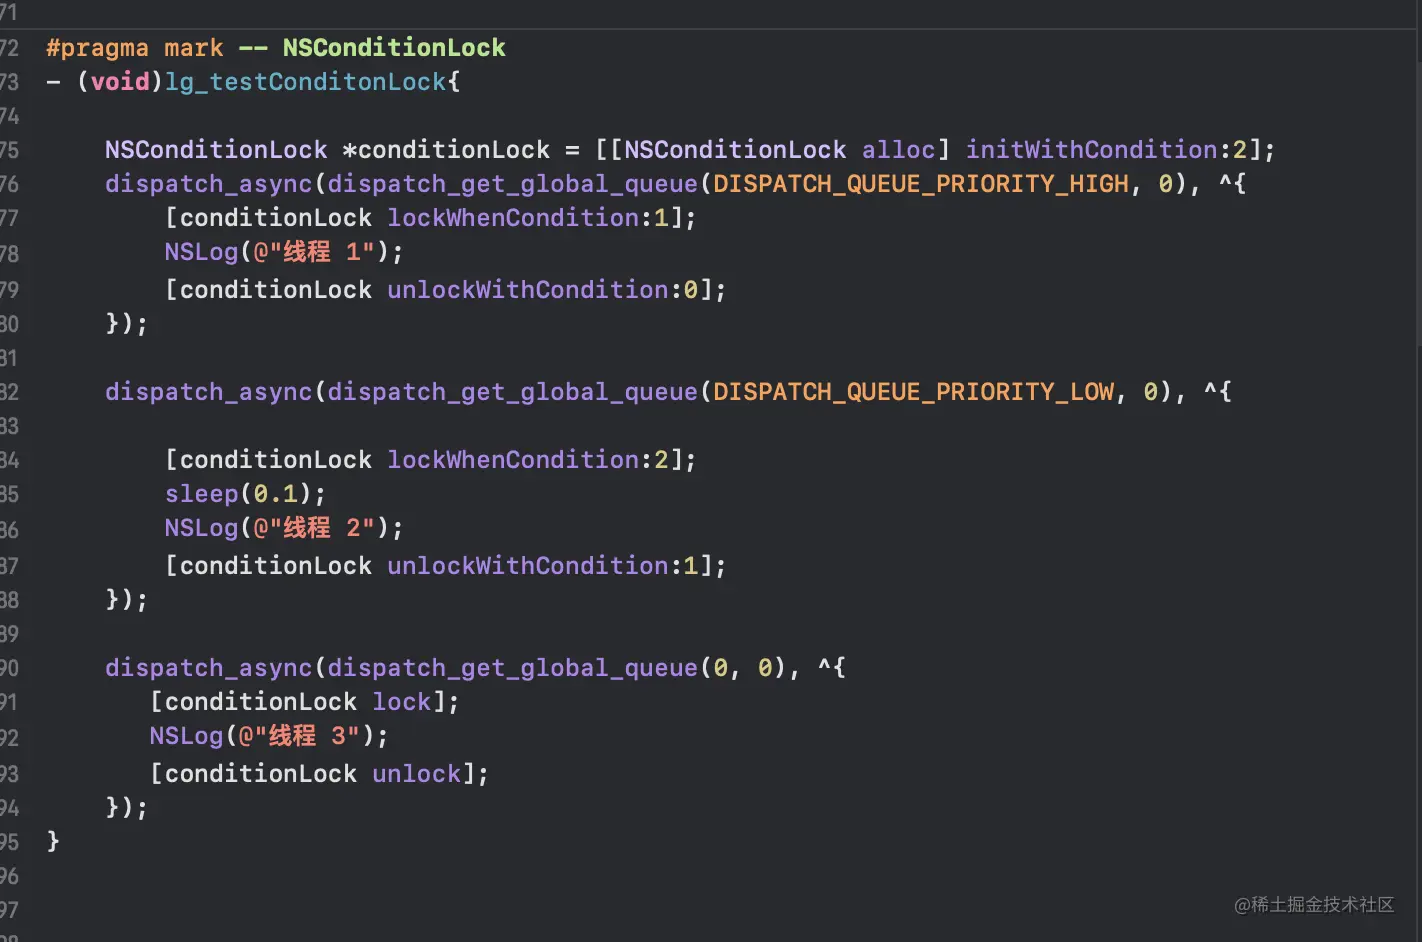Click the NSLog "线程 1" line
The height and width of the screenshot is (942, 1422).
pos(284,252)
